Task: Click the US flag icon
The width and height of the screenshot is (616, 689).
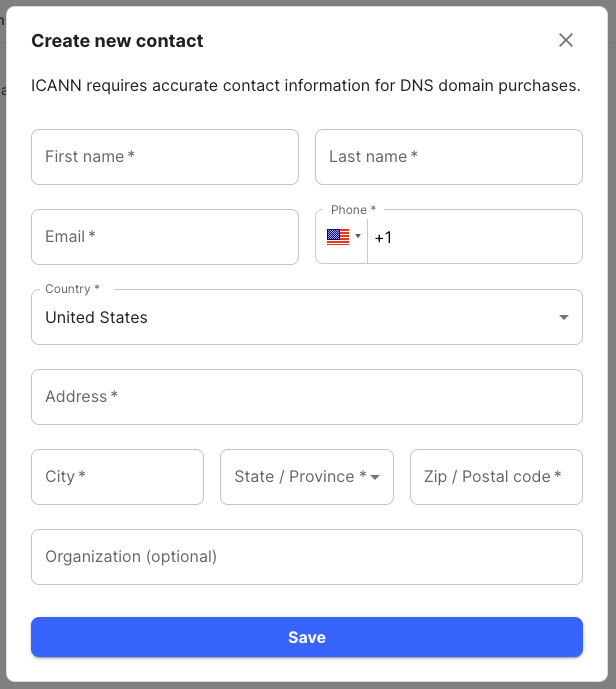Action: (337, 237)
